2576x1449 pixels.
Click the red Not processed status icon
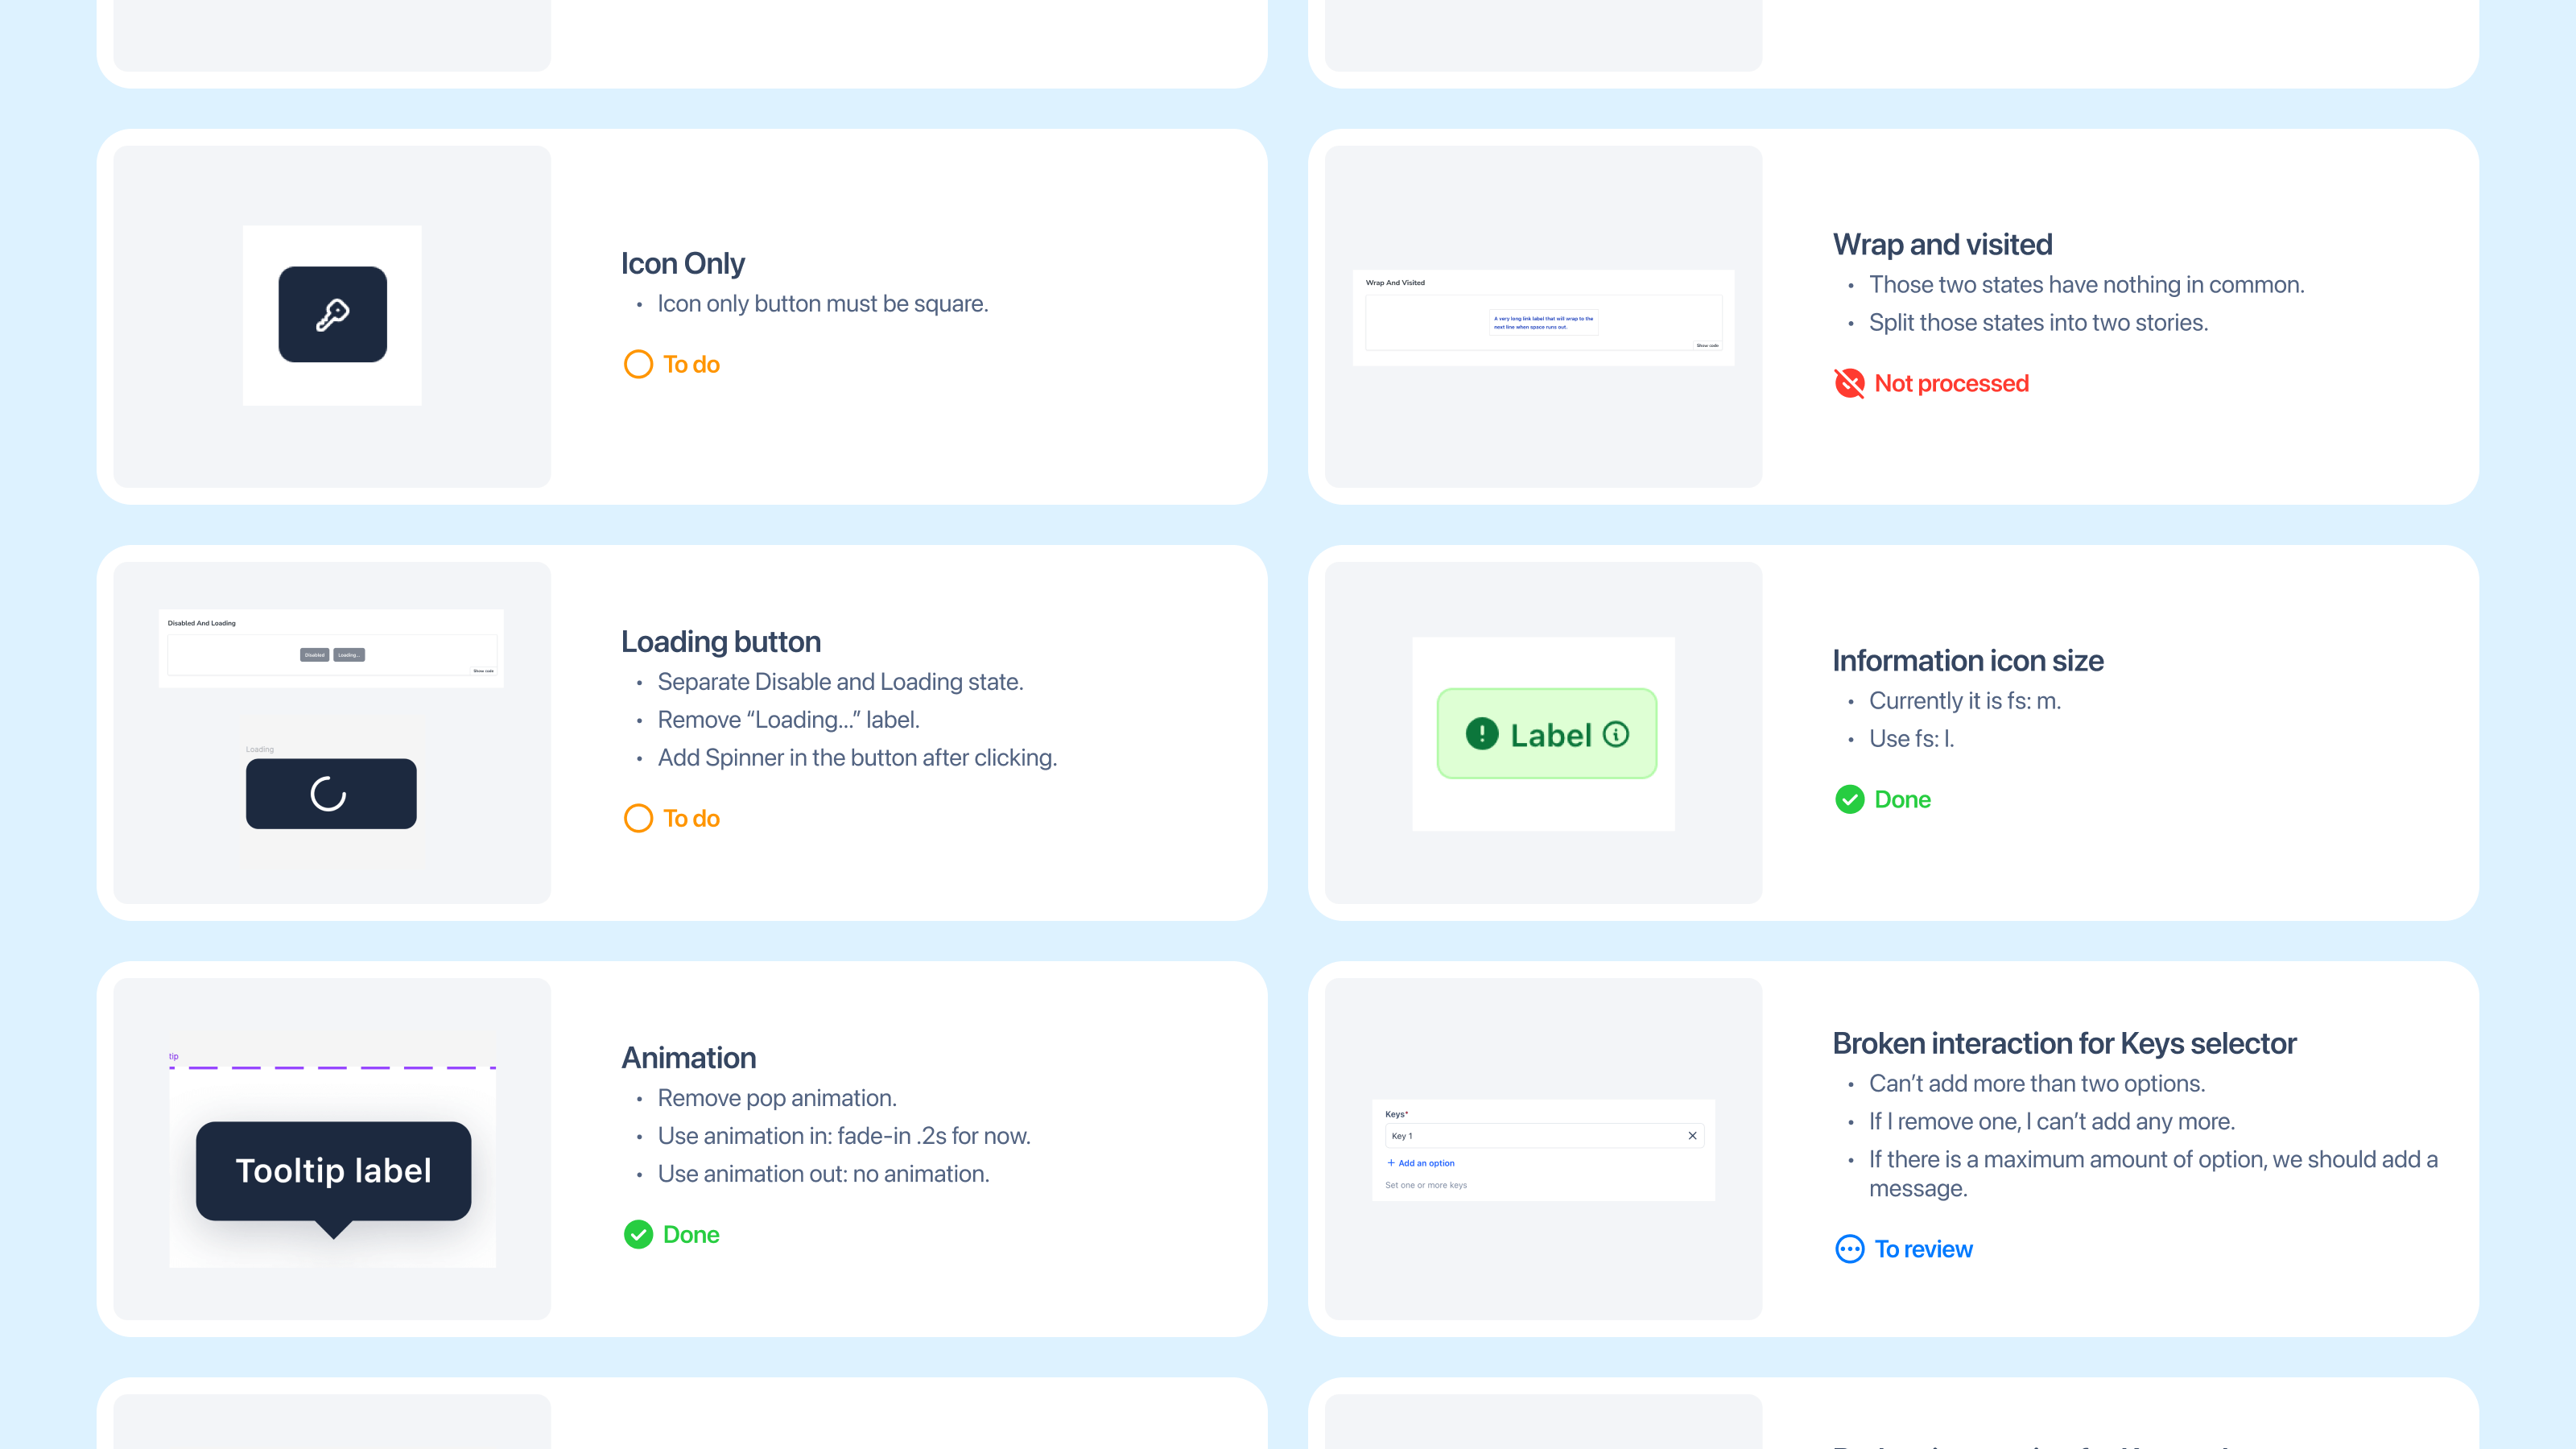click(x=1849, y=383)
